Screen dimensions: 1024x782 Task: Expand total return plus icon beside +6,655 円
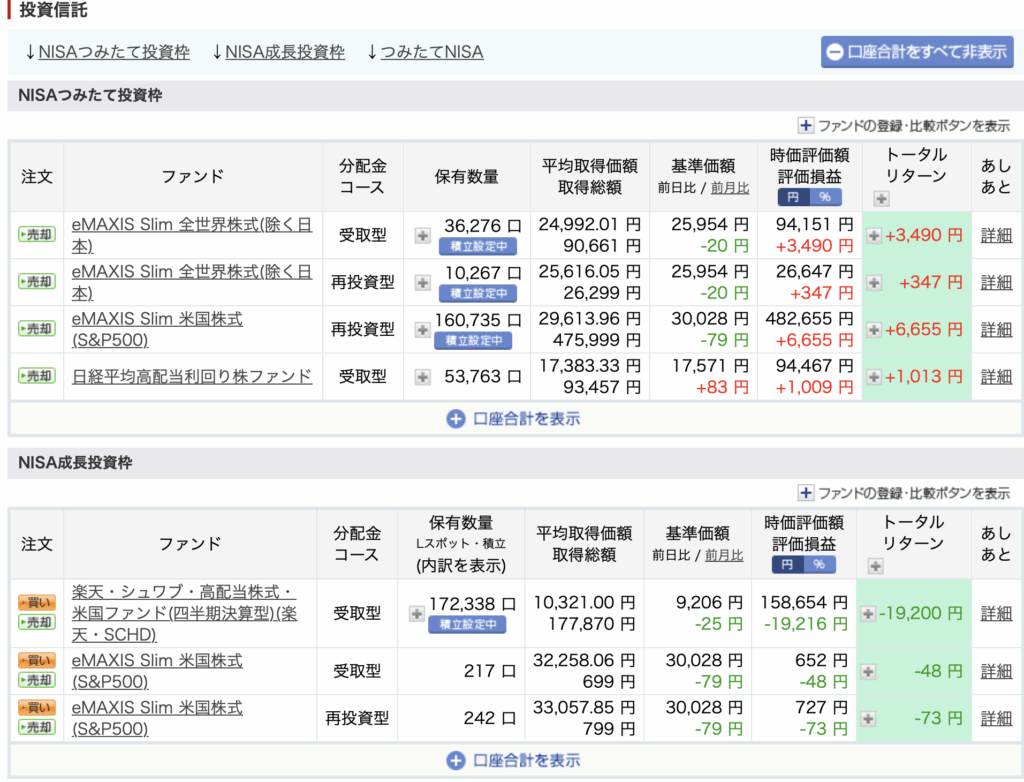point(874,330)
